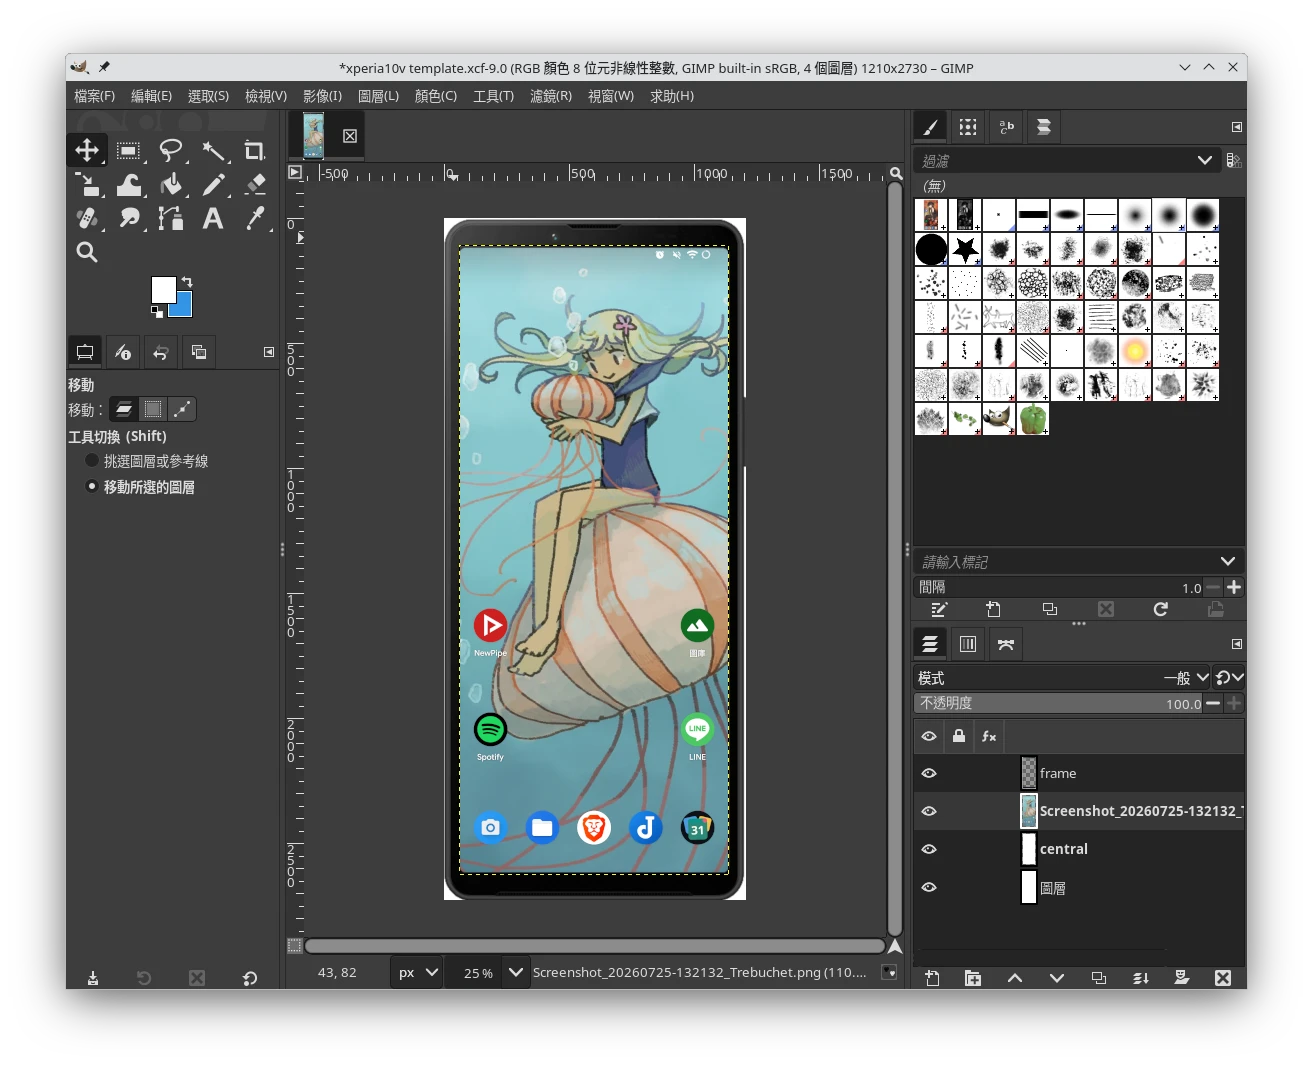Open the brush filter 過濾 dropdown

pos(1205,160)
